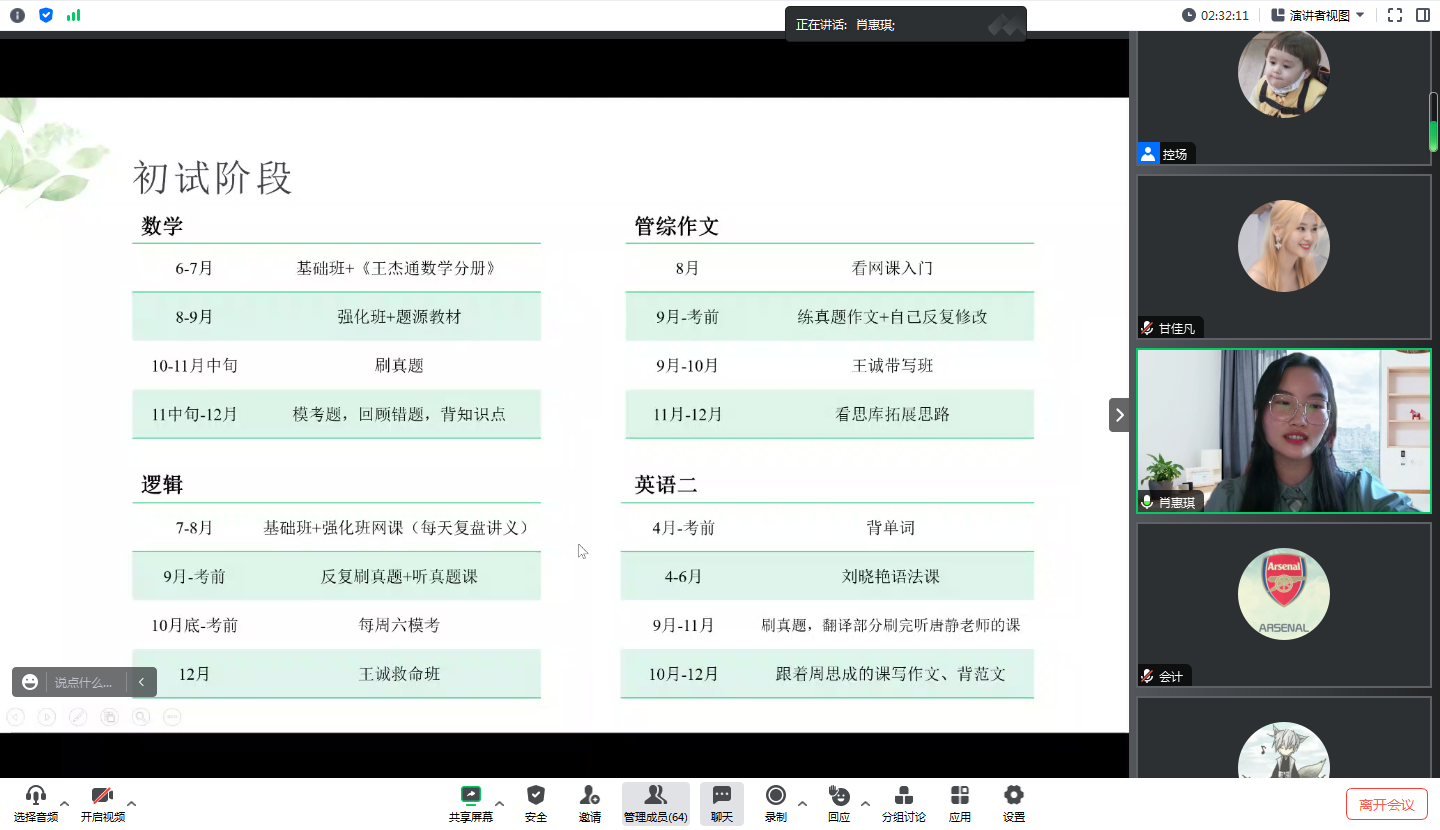The height and width of the screenshot is (830, 1440).
Task: Collapse participant video sidebar with arrow
Action: [1119, 415]
